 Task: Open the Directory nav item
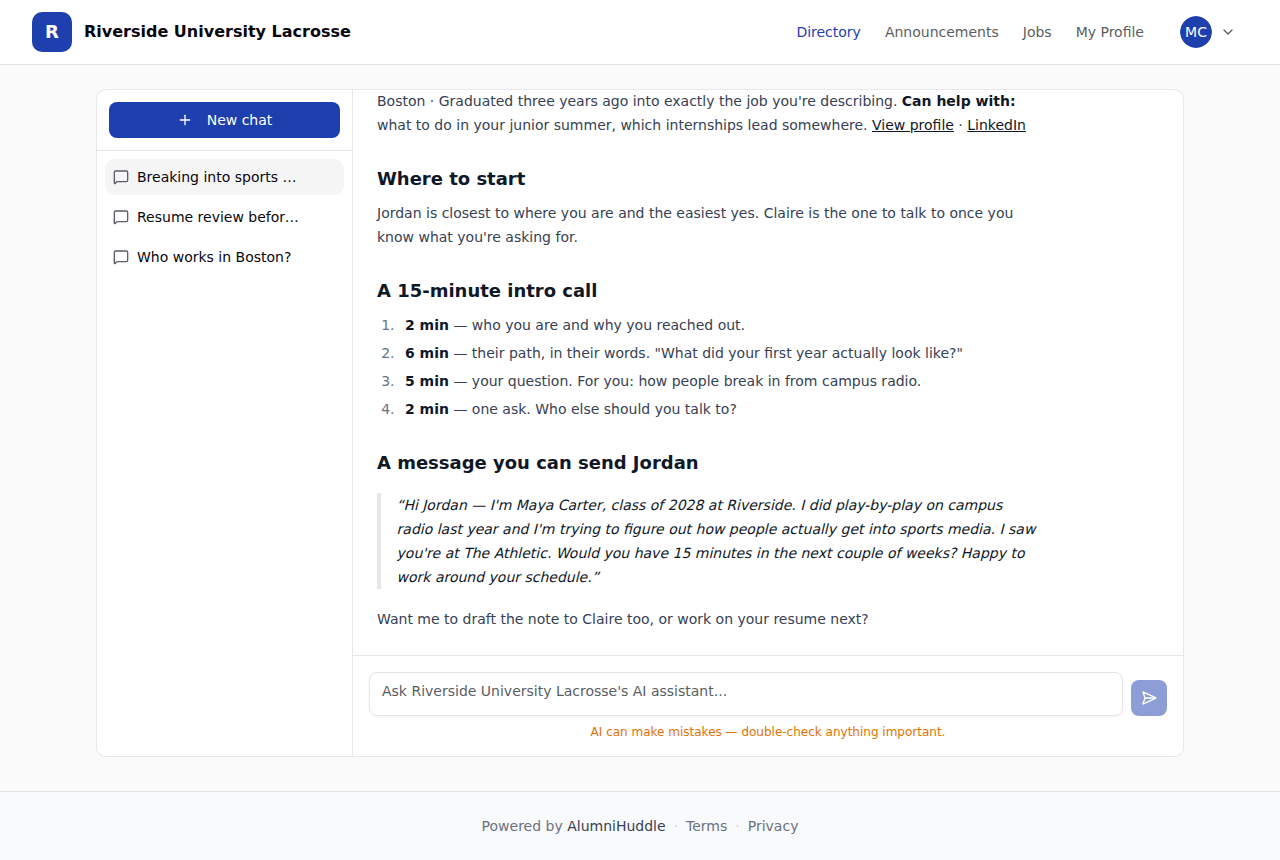[x=828, y=32]
